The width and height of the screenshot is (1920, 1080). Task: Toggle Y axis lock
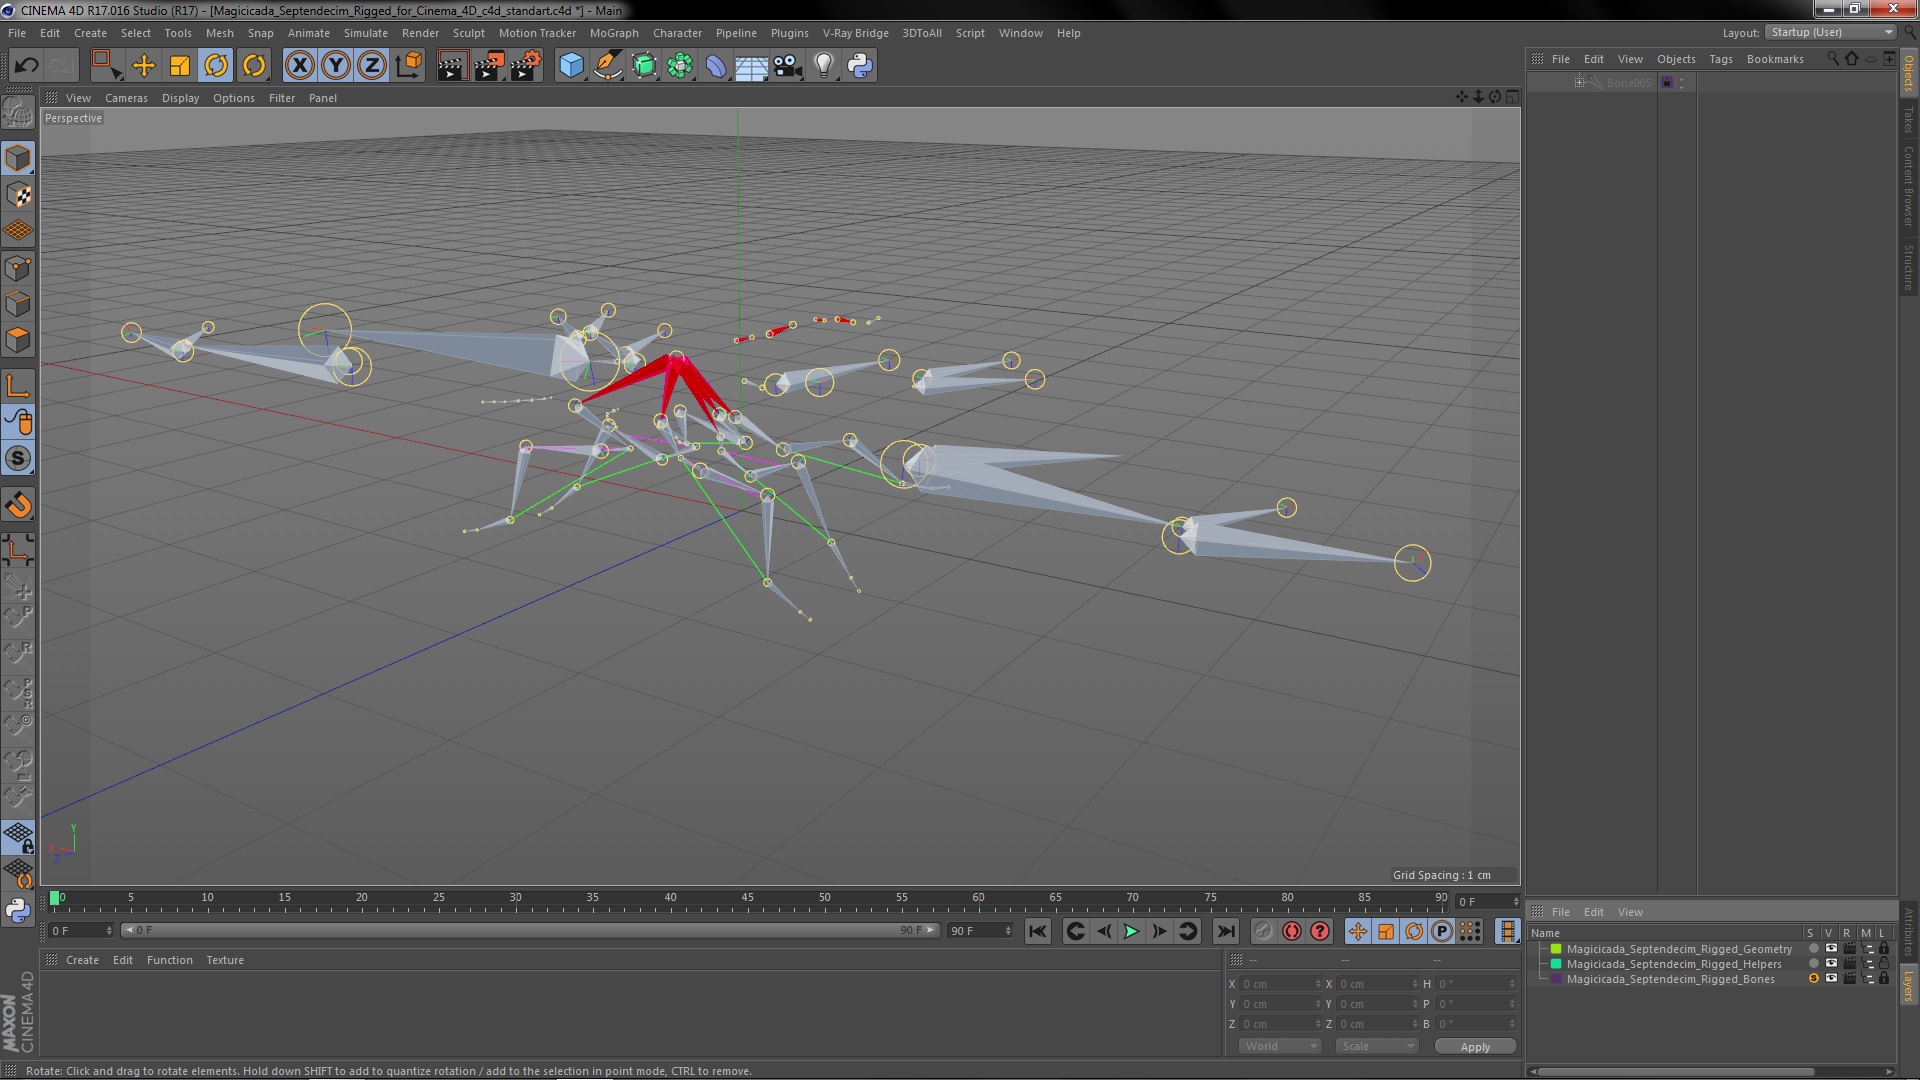click(x=336, y=66)
